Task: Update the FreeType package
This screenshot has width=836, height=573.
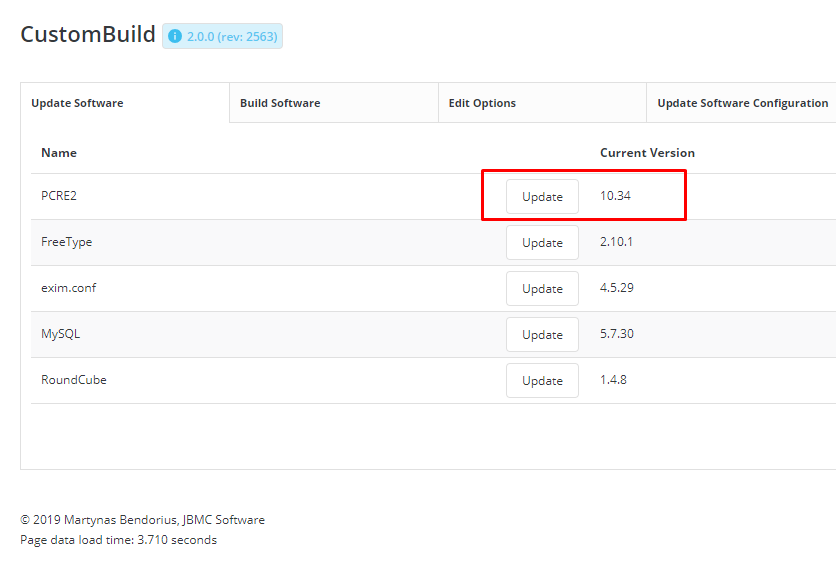Action: (x=542, y=243)
